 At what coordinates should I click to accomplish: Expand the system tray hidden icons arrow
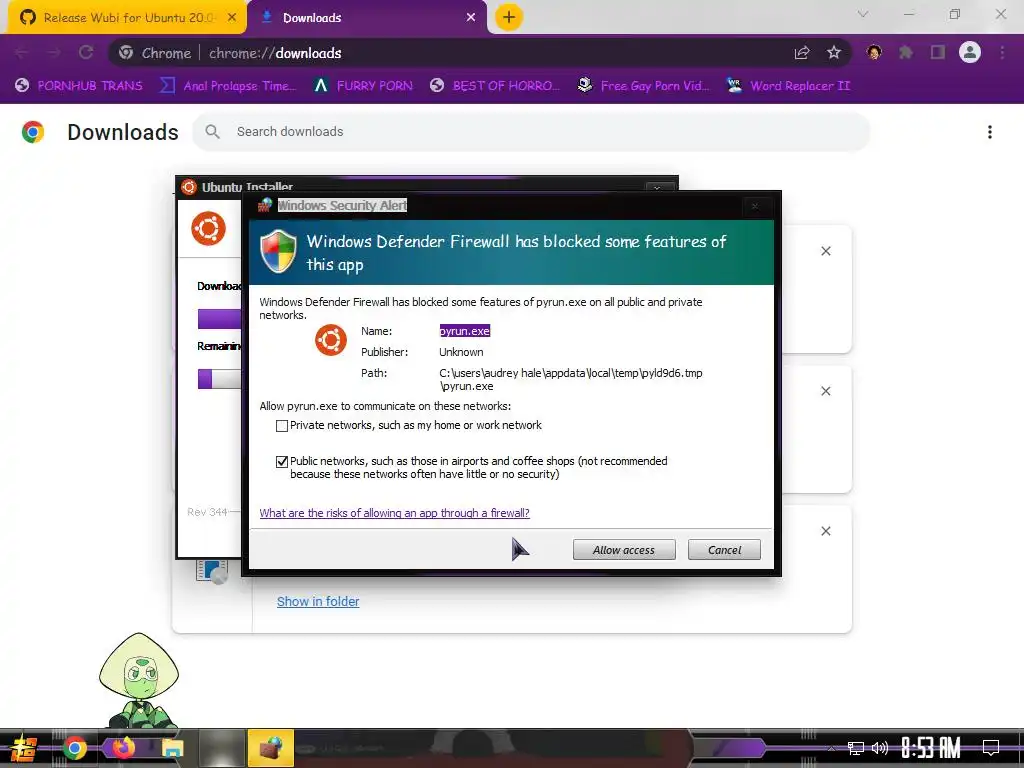click(x=831, y=748)
